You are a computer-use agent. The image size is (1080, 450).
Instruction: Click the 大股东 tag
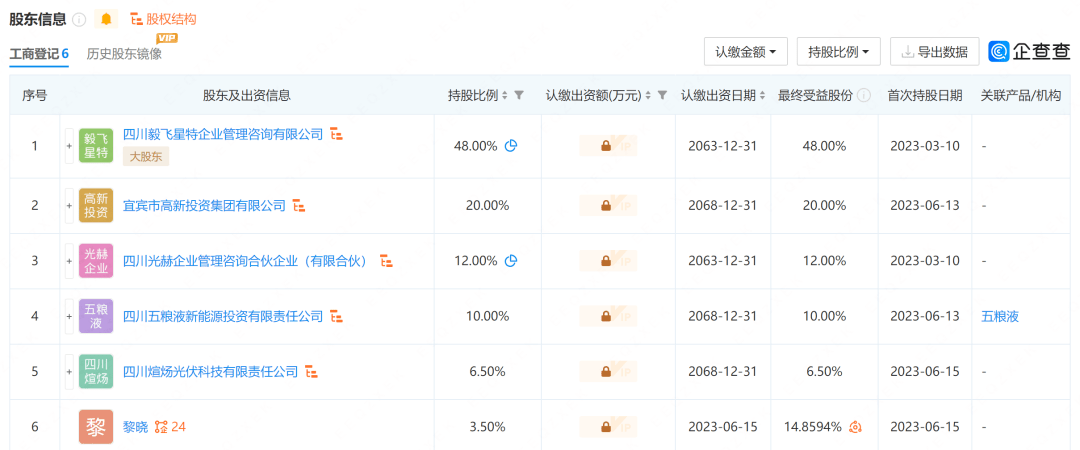pos(146,156)
